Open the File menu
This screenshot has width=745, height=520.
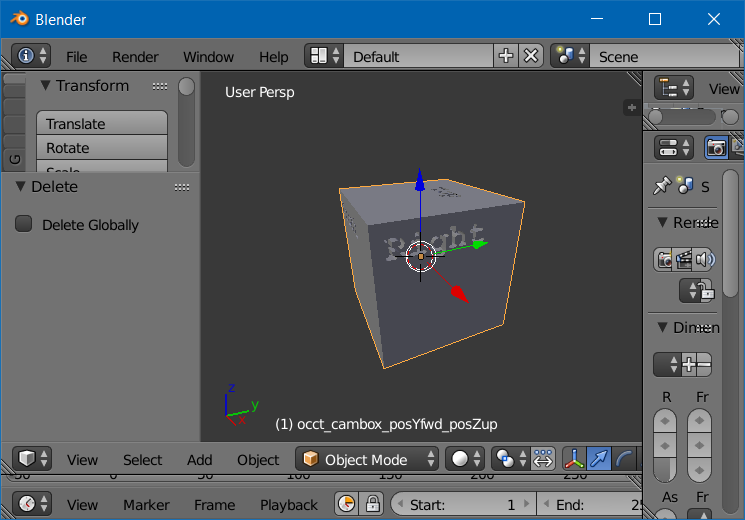pyautogui.click(x=76, y=57)
